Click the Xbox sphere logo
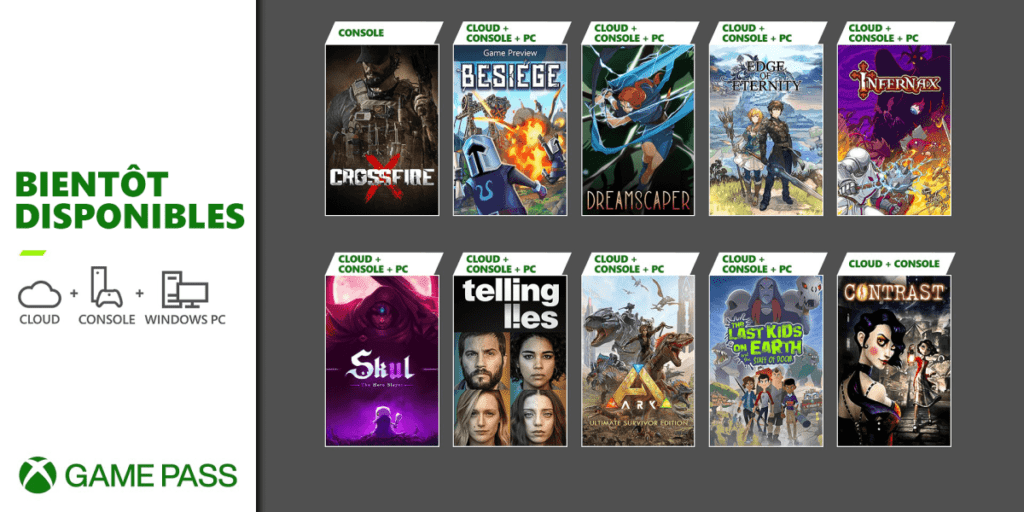Image resolution: width=1024 pixels, height=512 pixels. (37, 475)
